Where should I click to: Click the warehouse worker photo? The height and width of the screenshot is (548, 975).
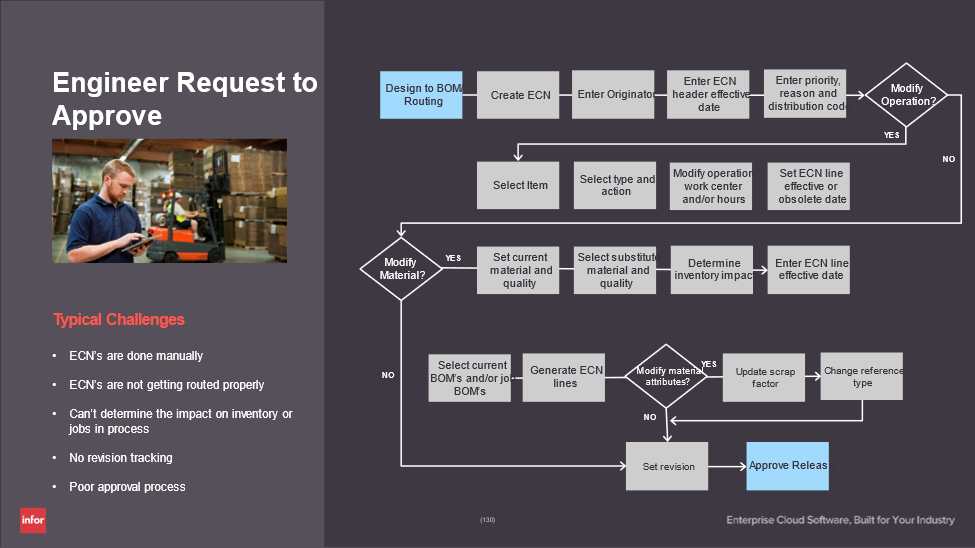(169, 201)
